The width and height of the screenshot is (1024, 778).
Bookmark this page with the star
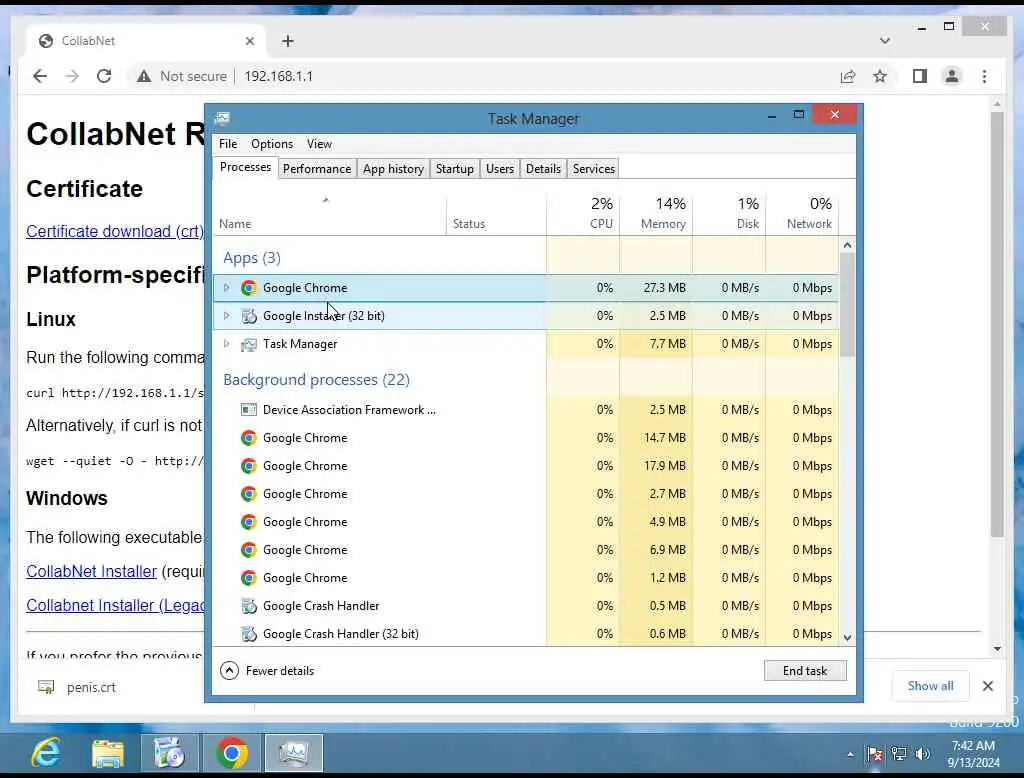(880, 76)
